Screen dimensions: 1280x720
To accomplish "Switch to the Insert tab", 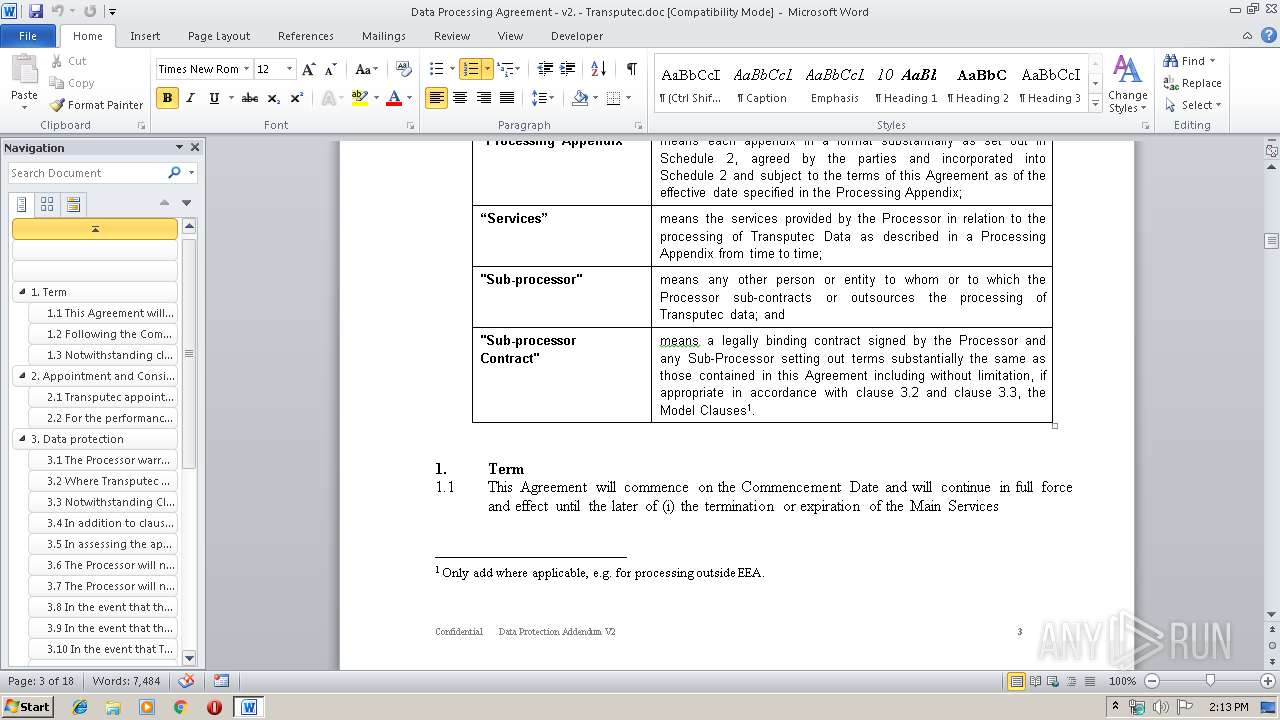I will [145, 35].
